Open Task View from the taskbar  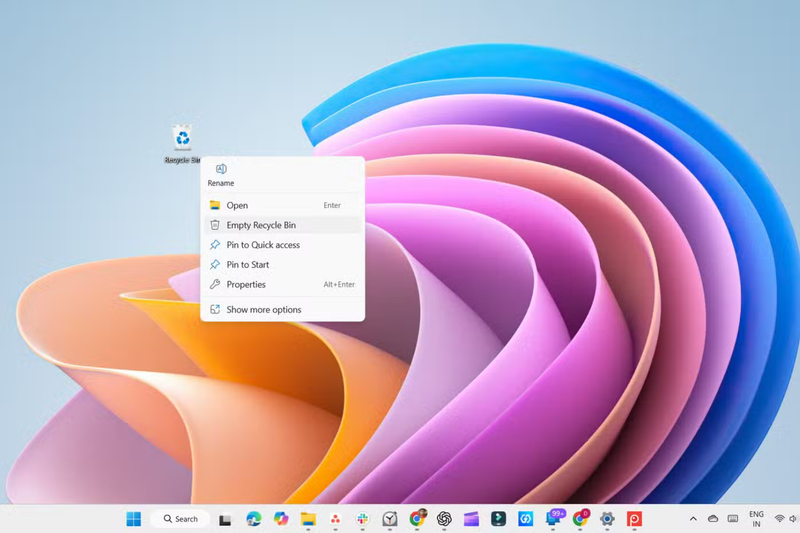point(226,519)
